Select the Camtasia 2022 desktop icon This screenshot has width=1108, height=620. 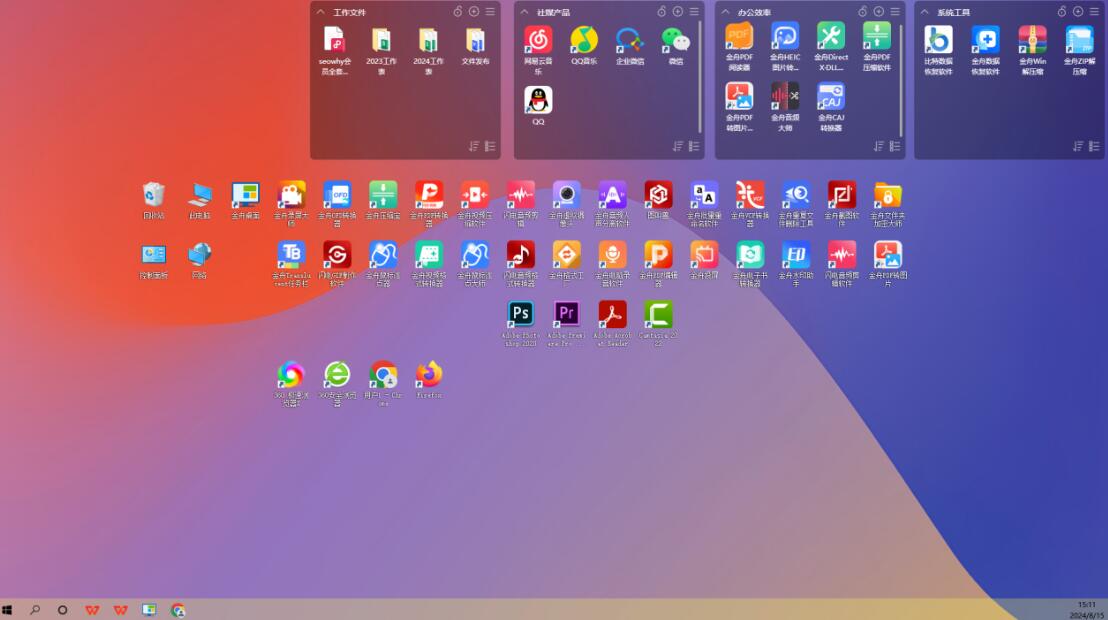[x=658, y=315]
